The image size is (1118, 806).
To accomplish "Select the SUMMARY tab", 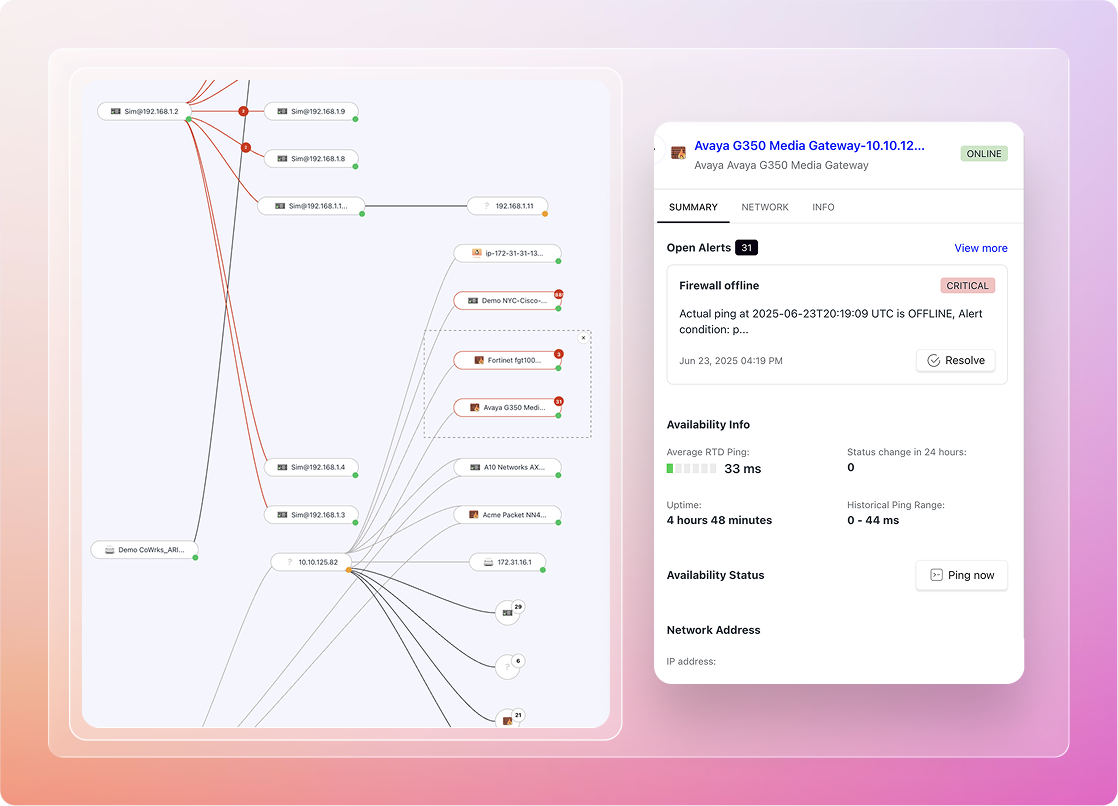I will point(693,207).
